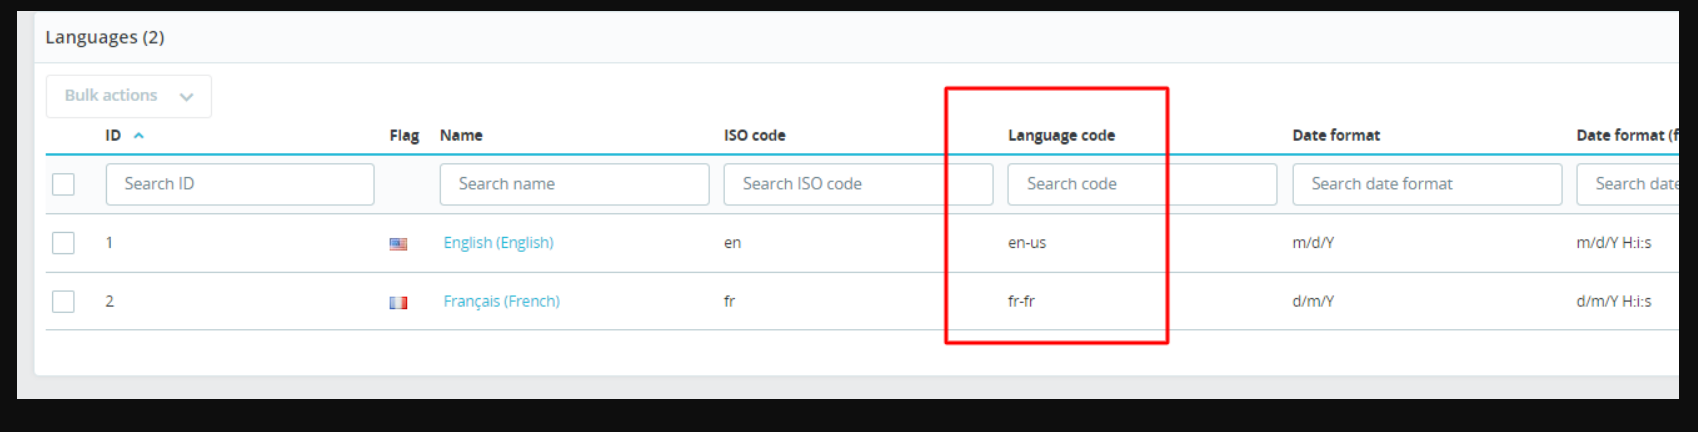Screen dimensions: 1698x432
Task: Click the US flag icon for English
Action: point(398,243)
